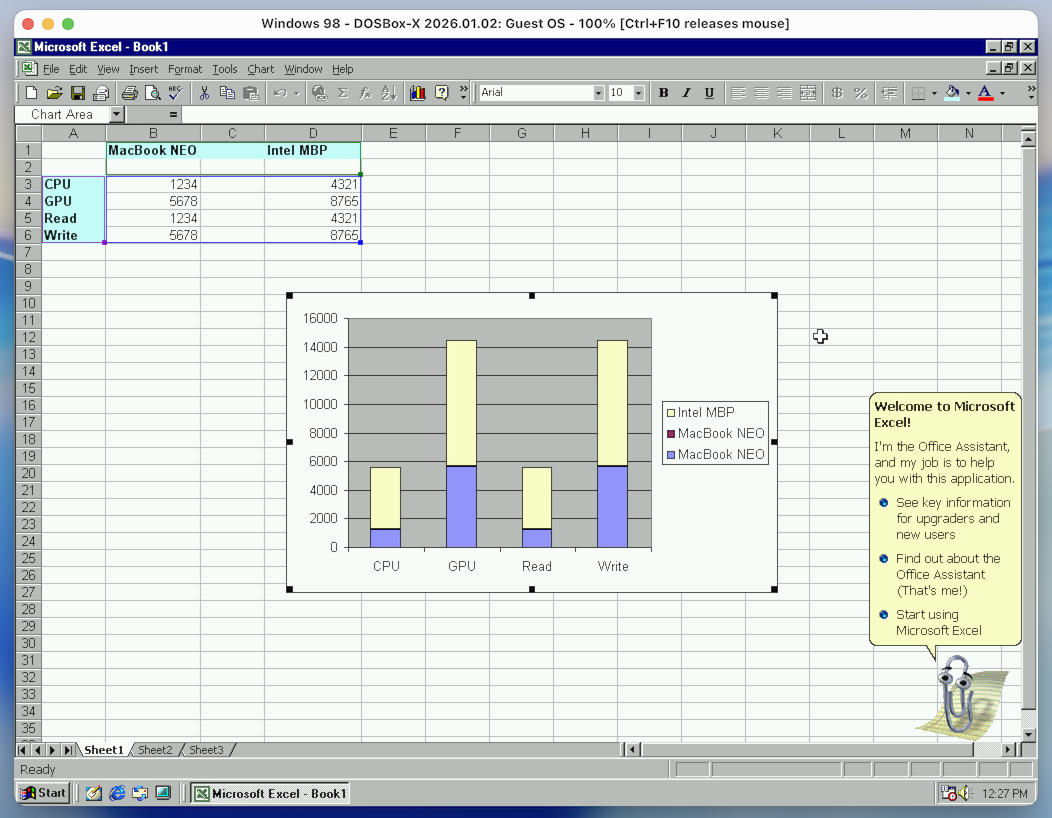Expand Standard toolbar More Buttons chevron
The height and width of the screenshot is (818, 1052).
pos(463,93)
